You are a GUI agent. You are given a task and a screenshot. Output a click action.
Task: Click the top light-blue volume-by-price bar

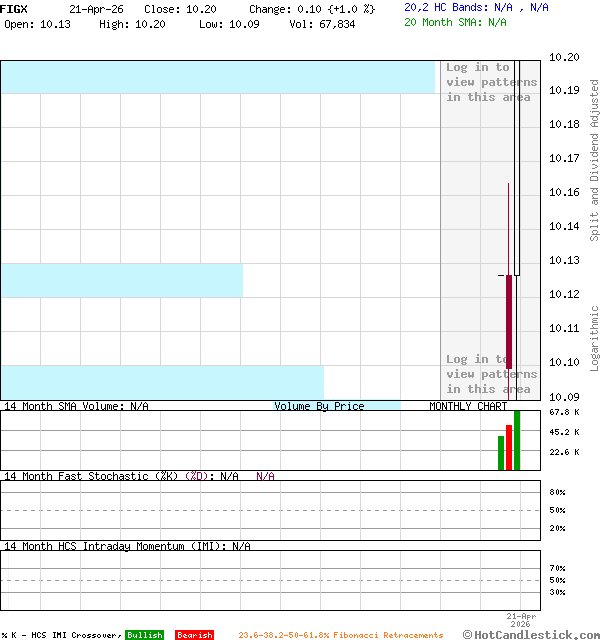click(x=218, y=77)
